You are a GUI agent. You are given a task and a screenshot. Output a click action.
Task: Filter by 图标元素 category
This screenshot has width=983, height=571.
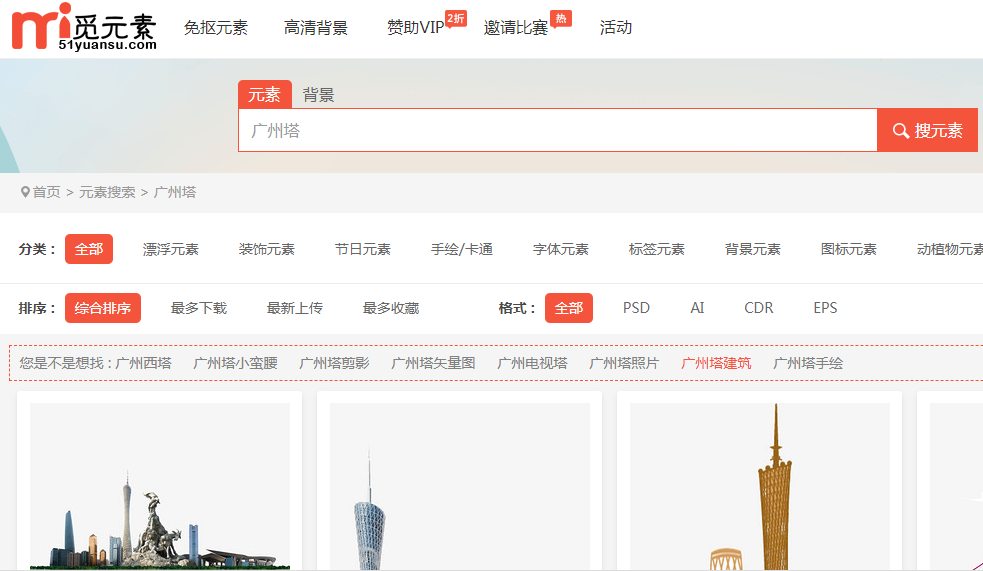click(848, 249)
